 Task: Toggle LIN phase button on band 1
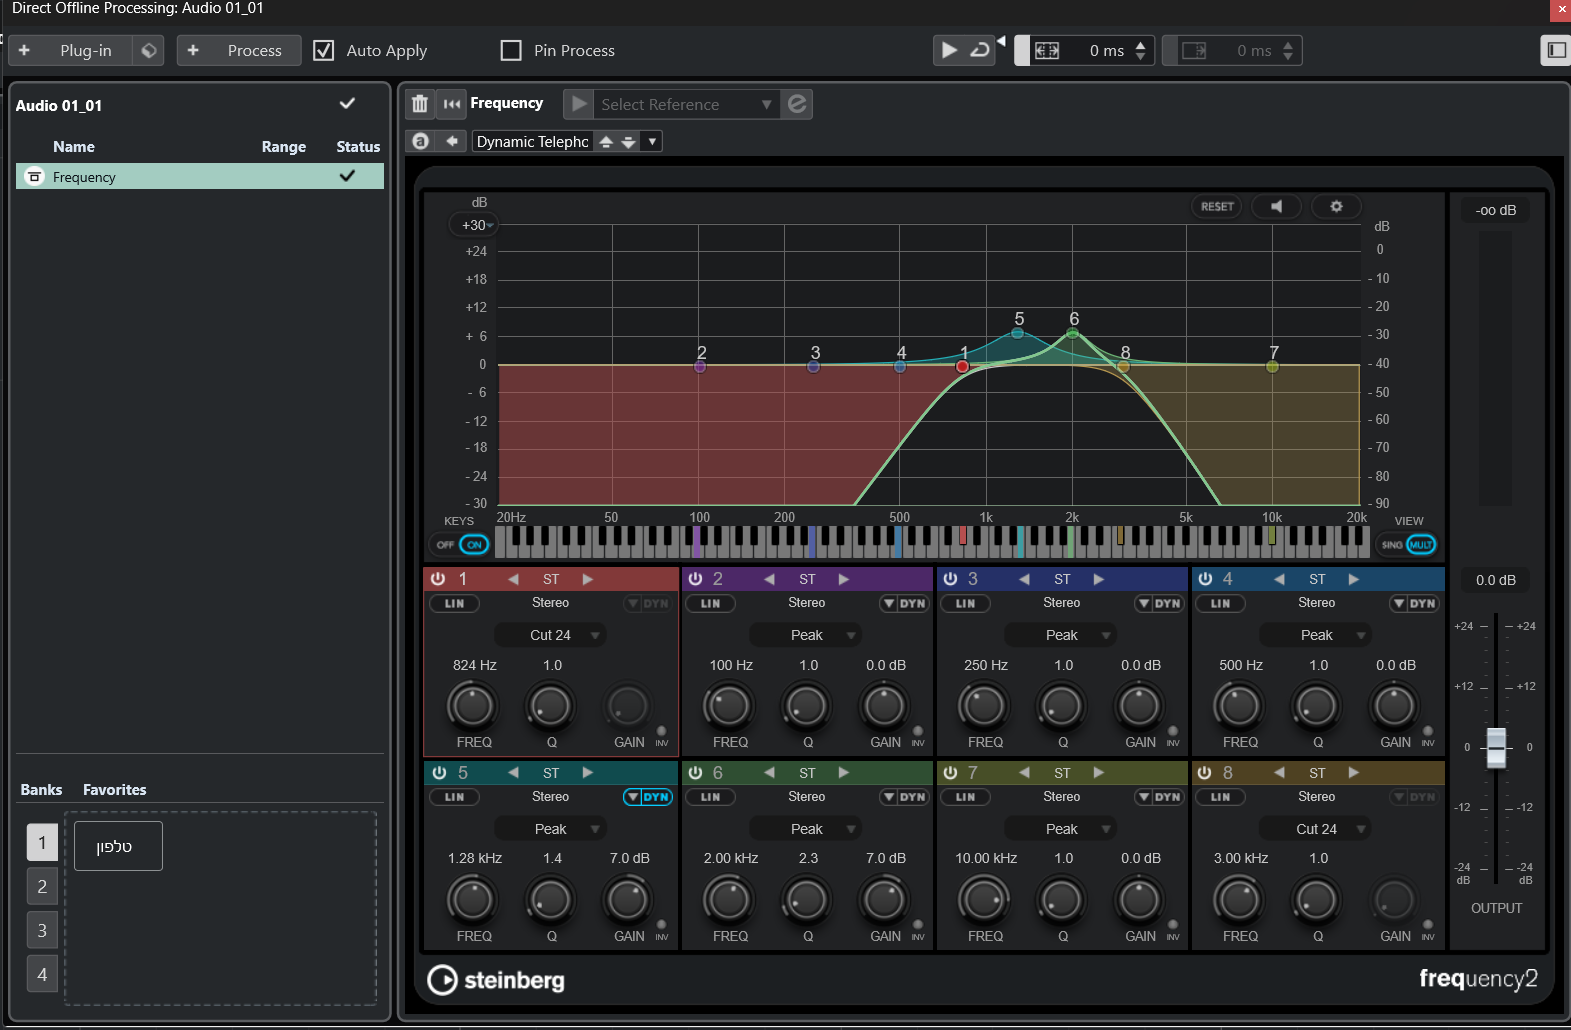click(454, 603)
